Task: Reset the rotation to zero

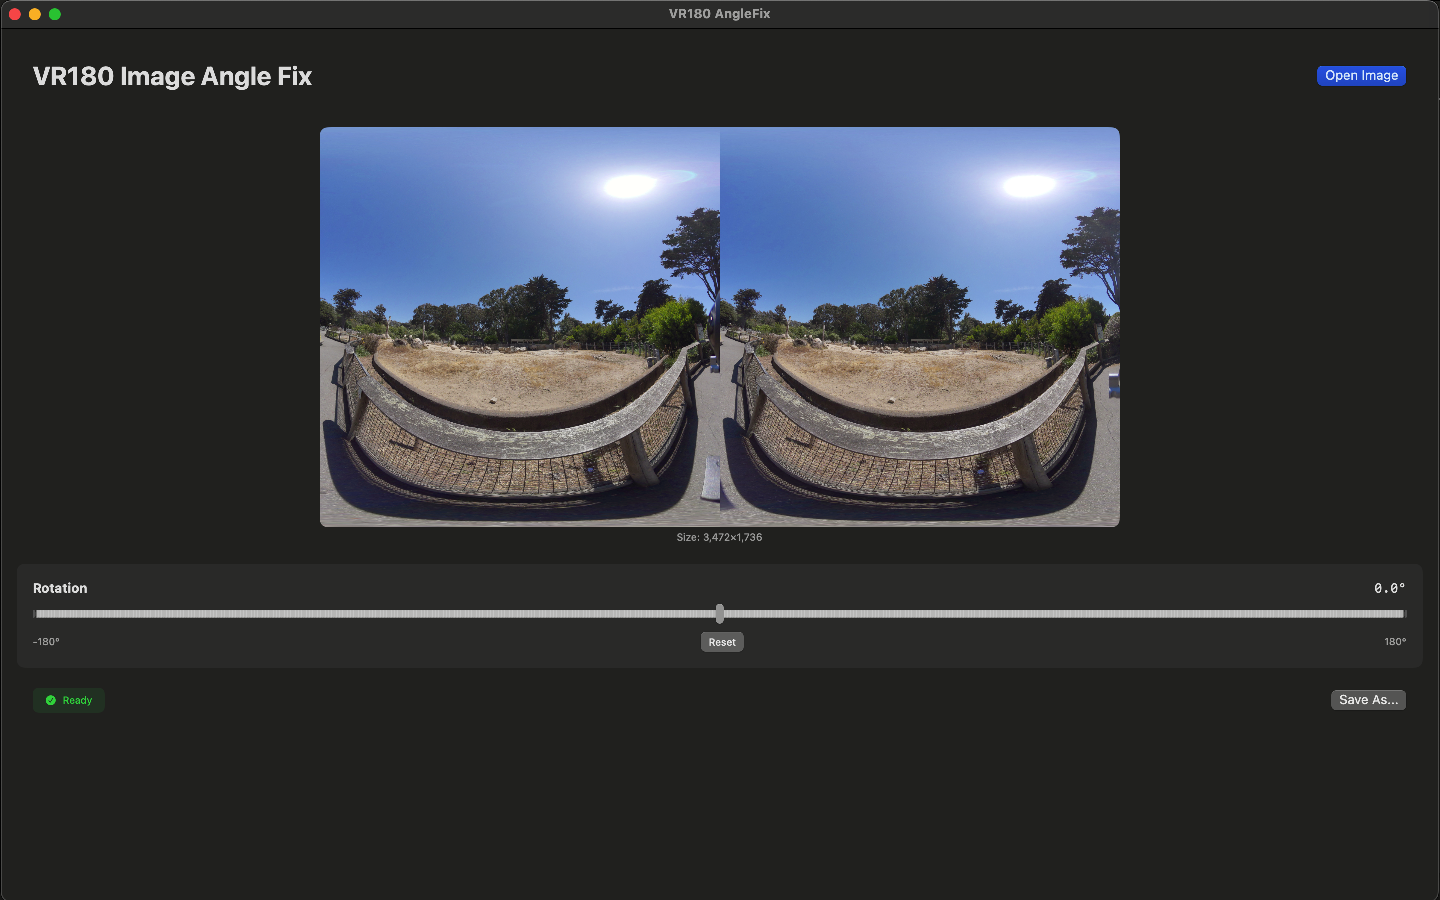Action: pyautogui.click(x=722, y=642)
